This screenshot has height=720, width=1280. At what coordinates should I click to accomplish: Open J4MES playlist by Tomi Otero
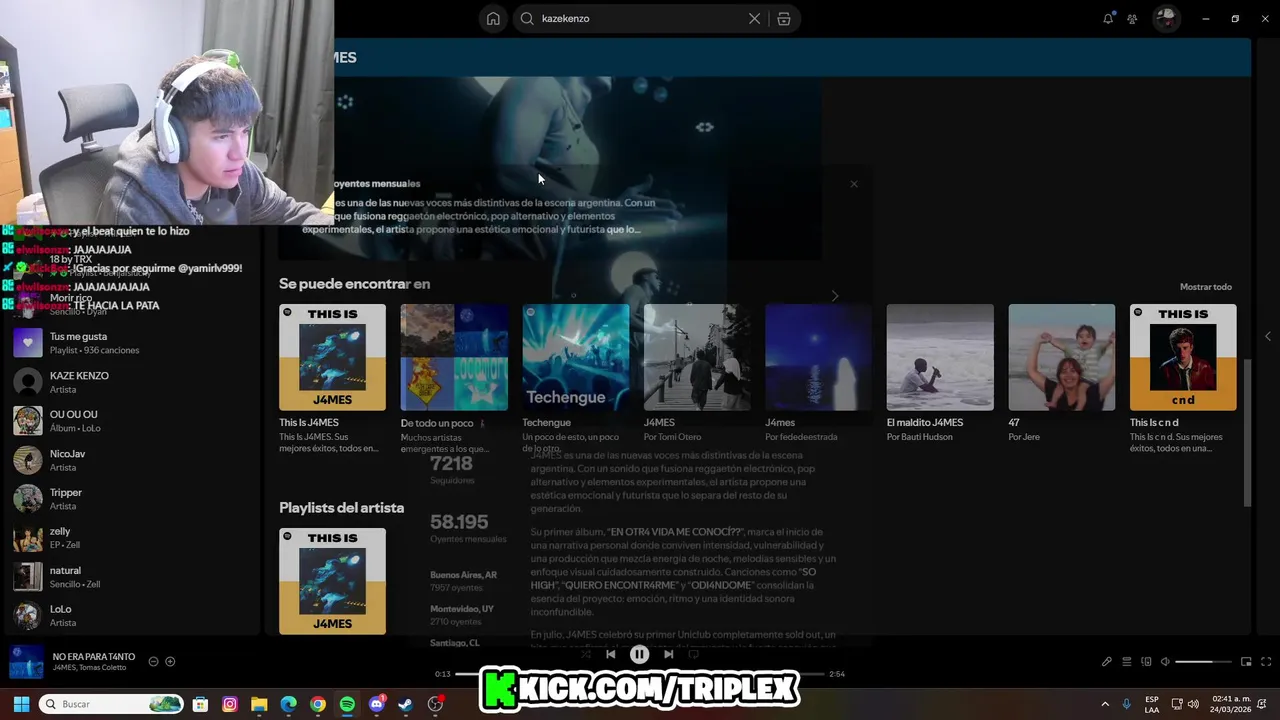697,373
